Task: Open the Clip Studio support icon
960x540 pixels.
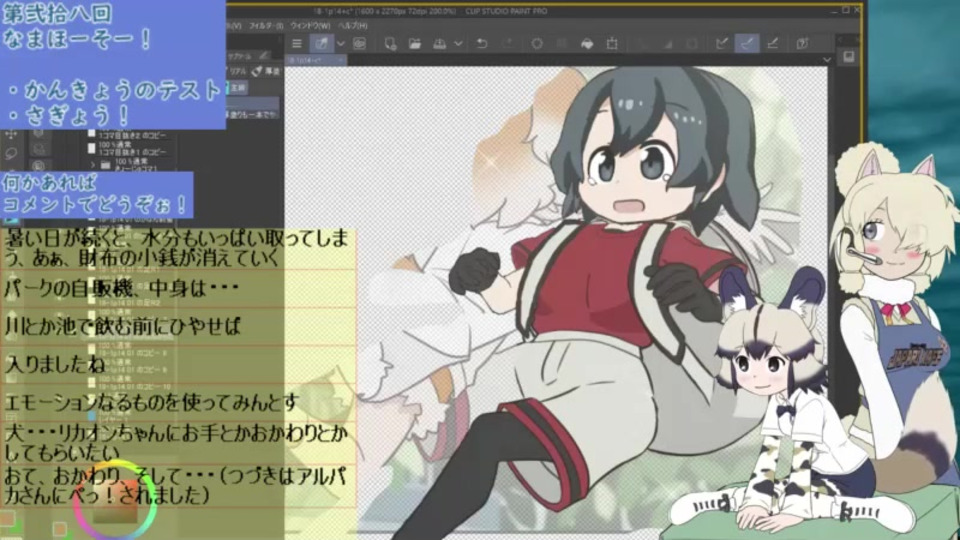Action: (803, 43)
